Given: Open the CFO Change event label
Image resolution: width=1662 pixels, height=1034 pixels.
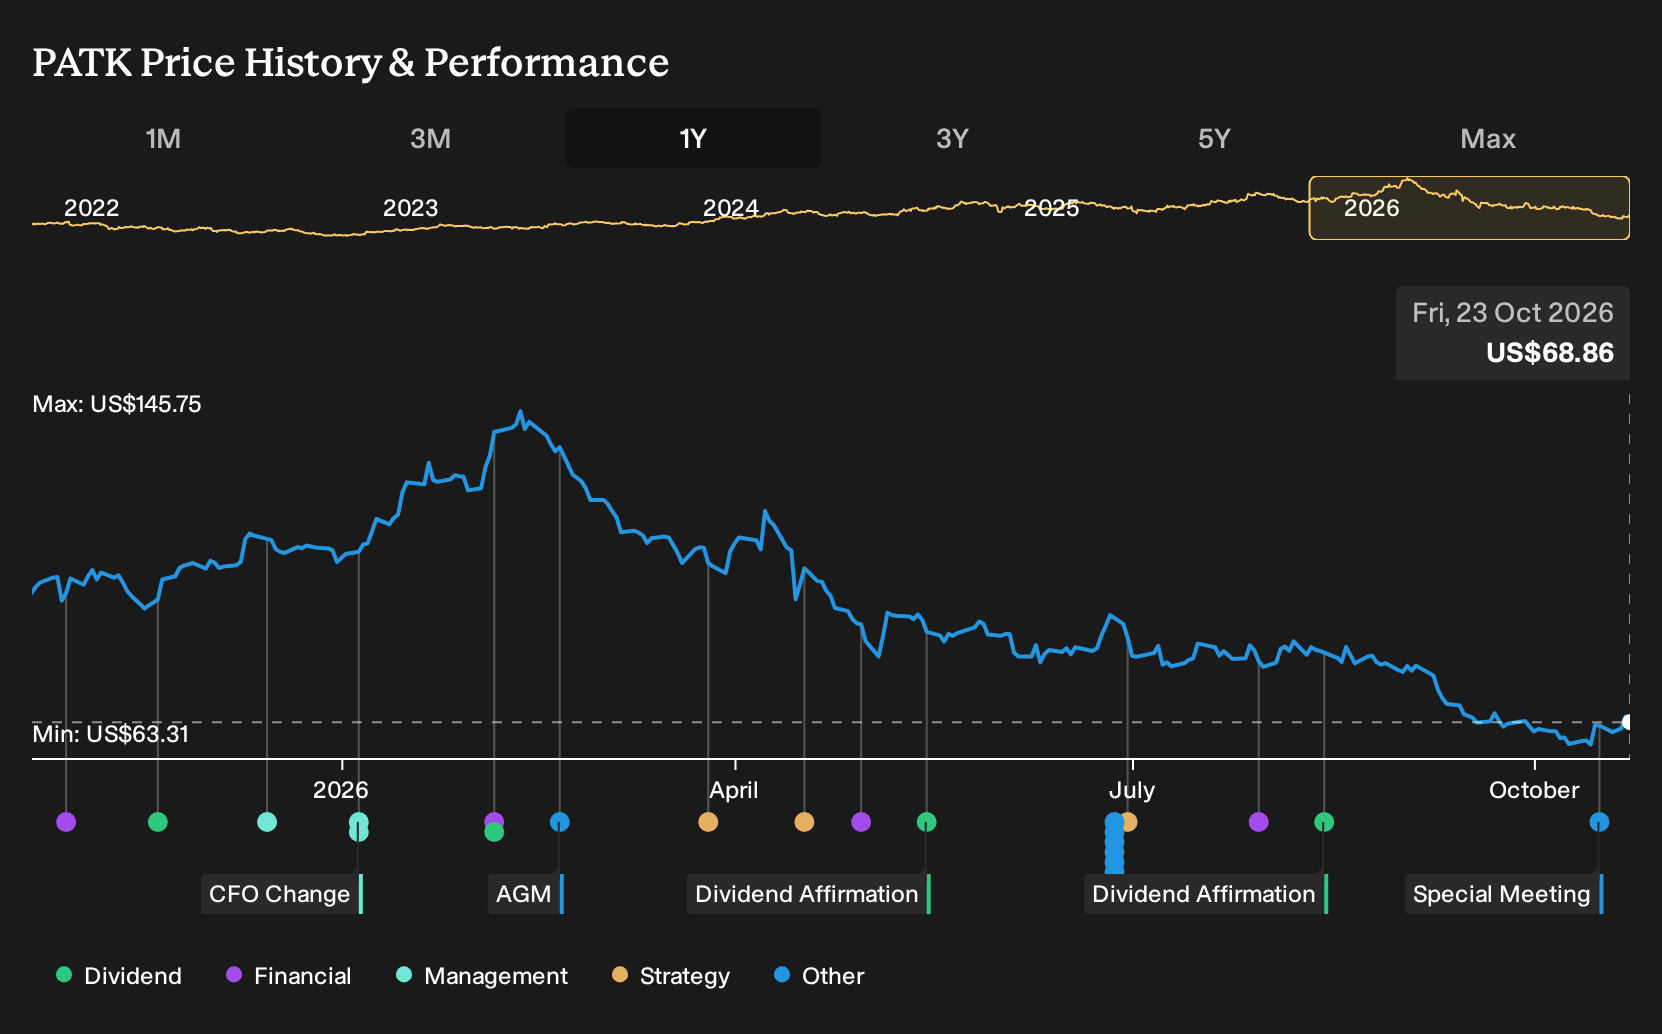Looking at the screenshot, I should [281, 894].
